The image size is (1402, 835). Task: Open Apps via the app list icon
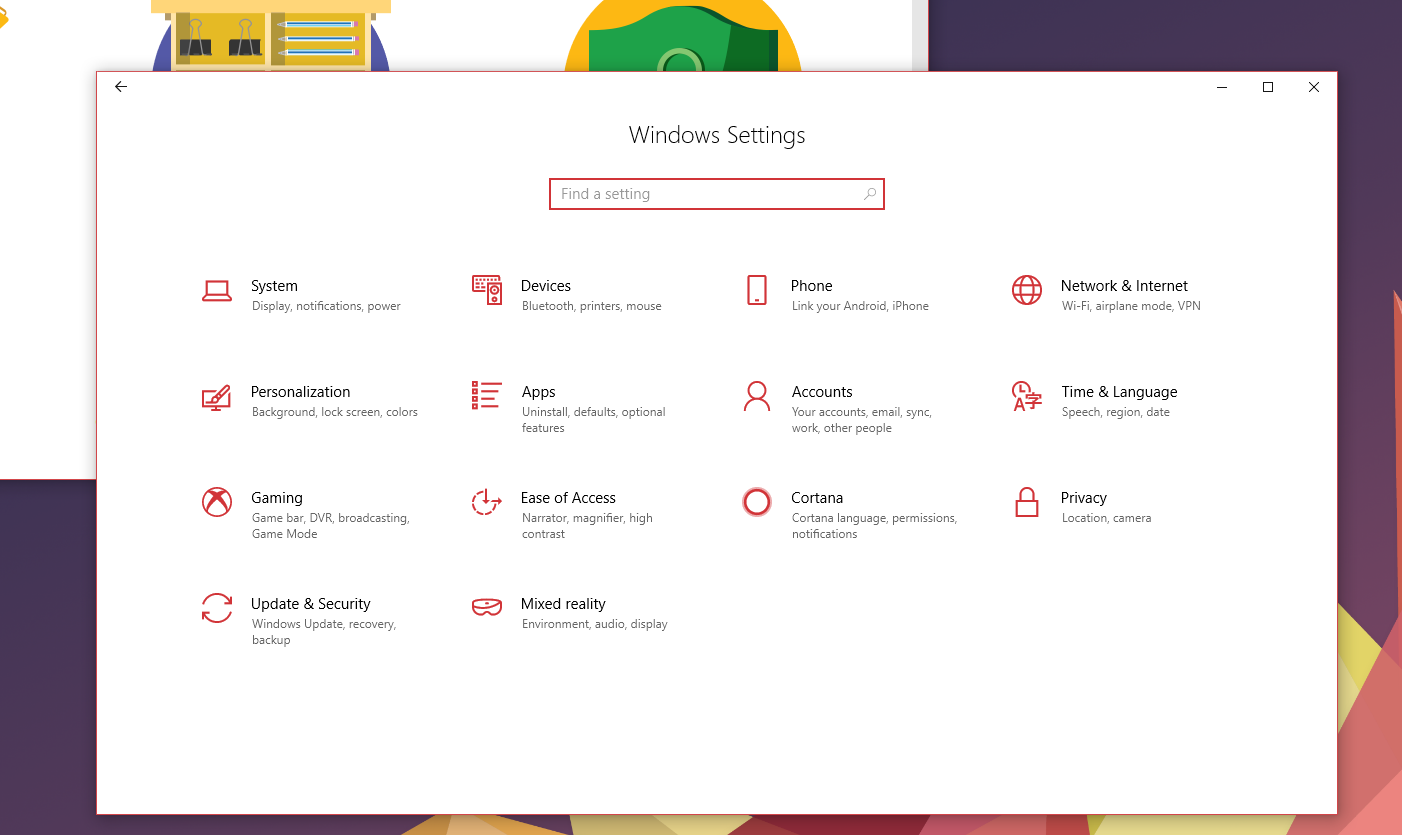coord(486,397)
